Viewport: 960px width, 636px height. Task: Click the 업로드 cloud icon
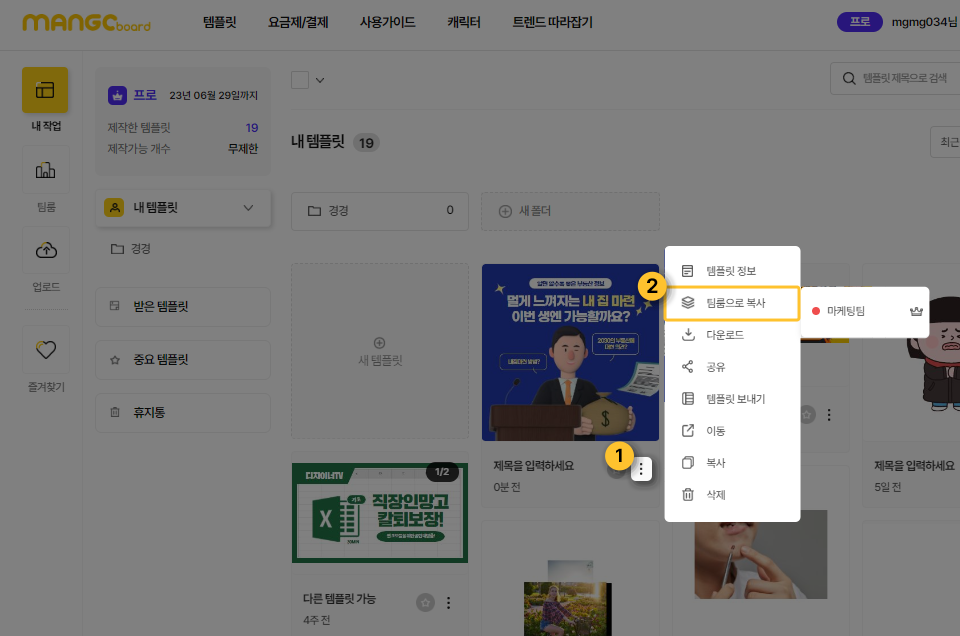click(45, 250)
